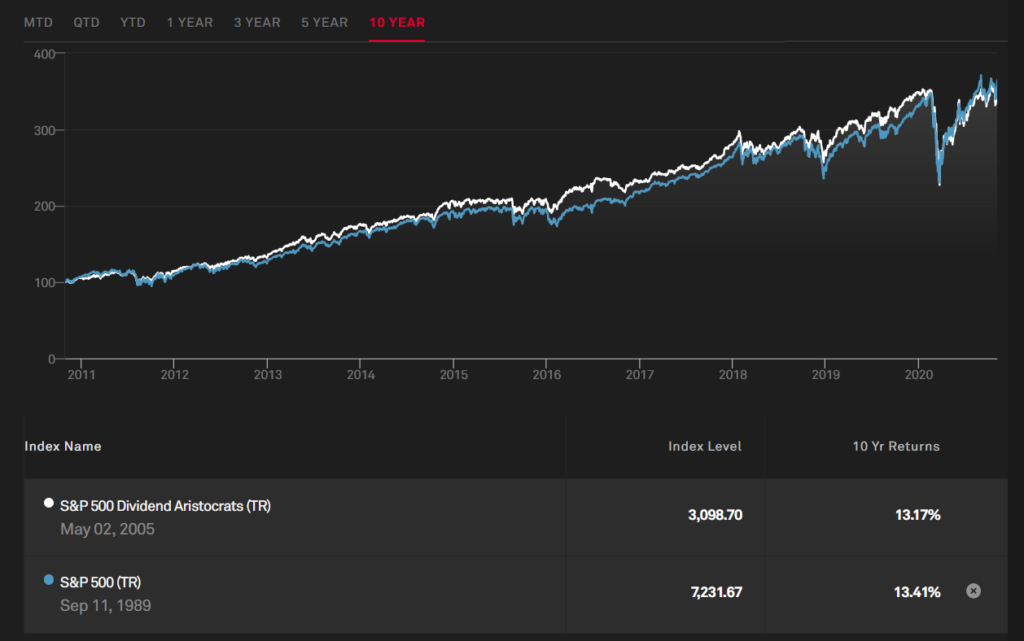Click the Index Level column header

tap(705, 446)
